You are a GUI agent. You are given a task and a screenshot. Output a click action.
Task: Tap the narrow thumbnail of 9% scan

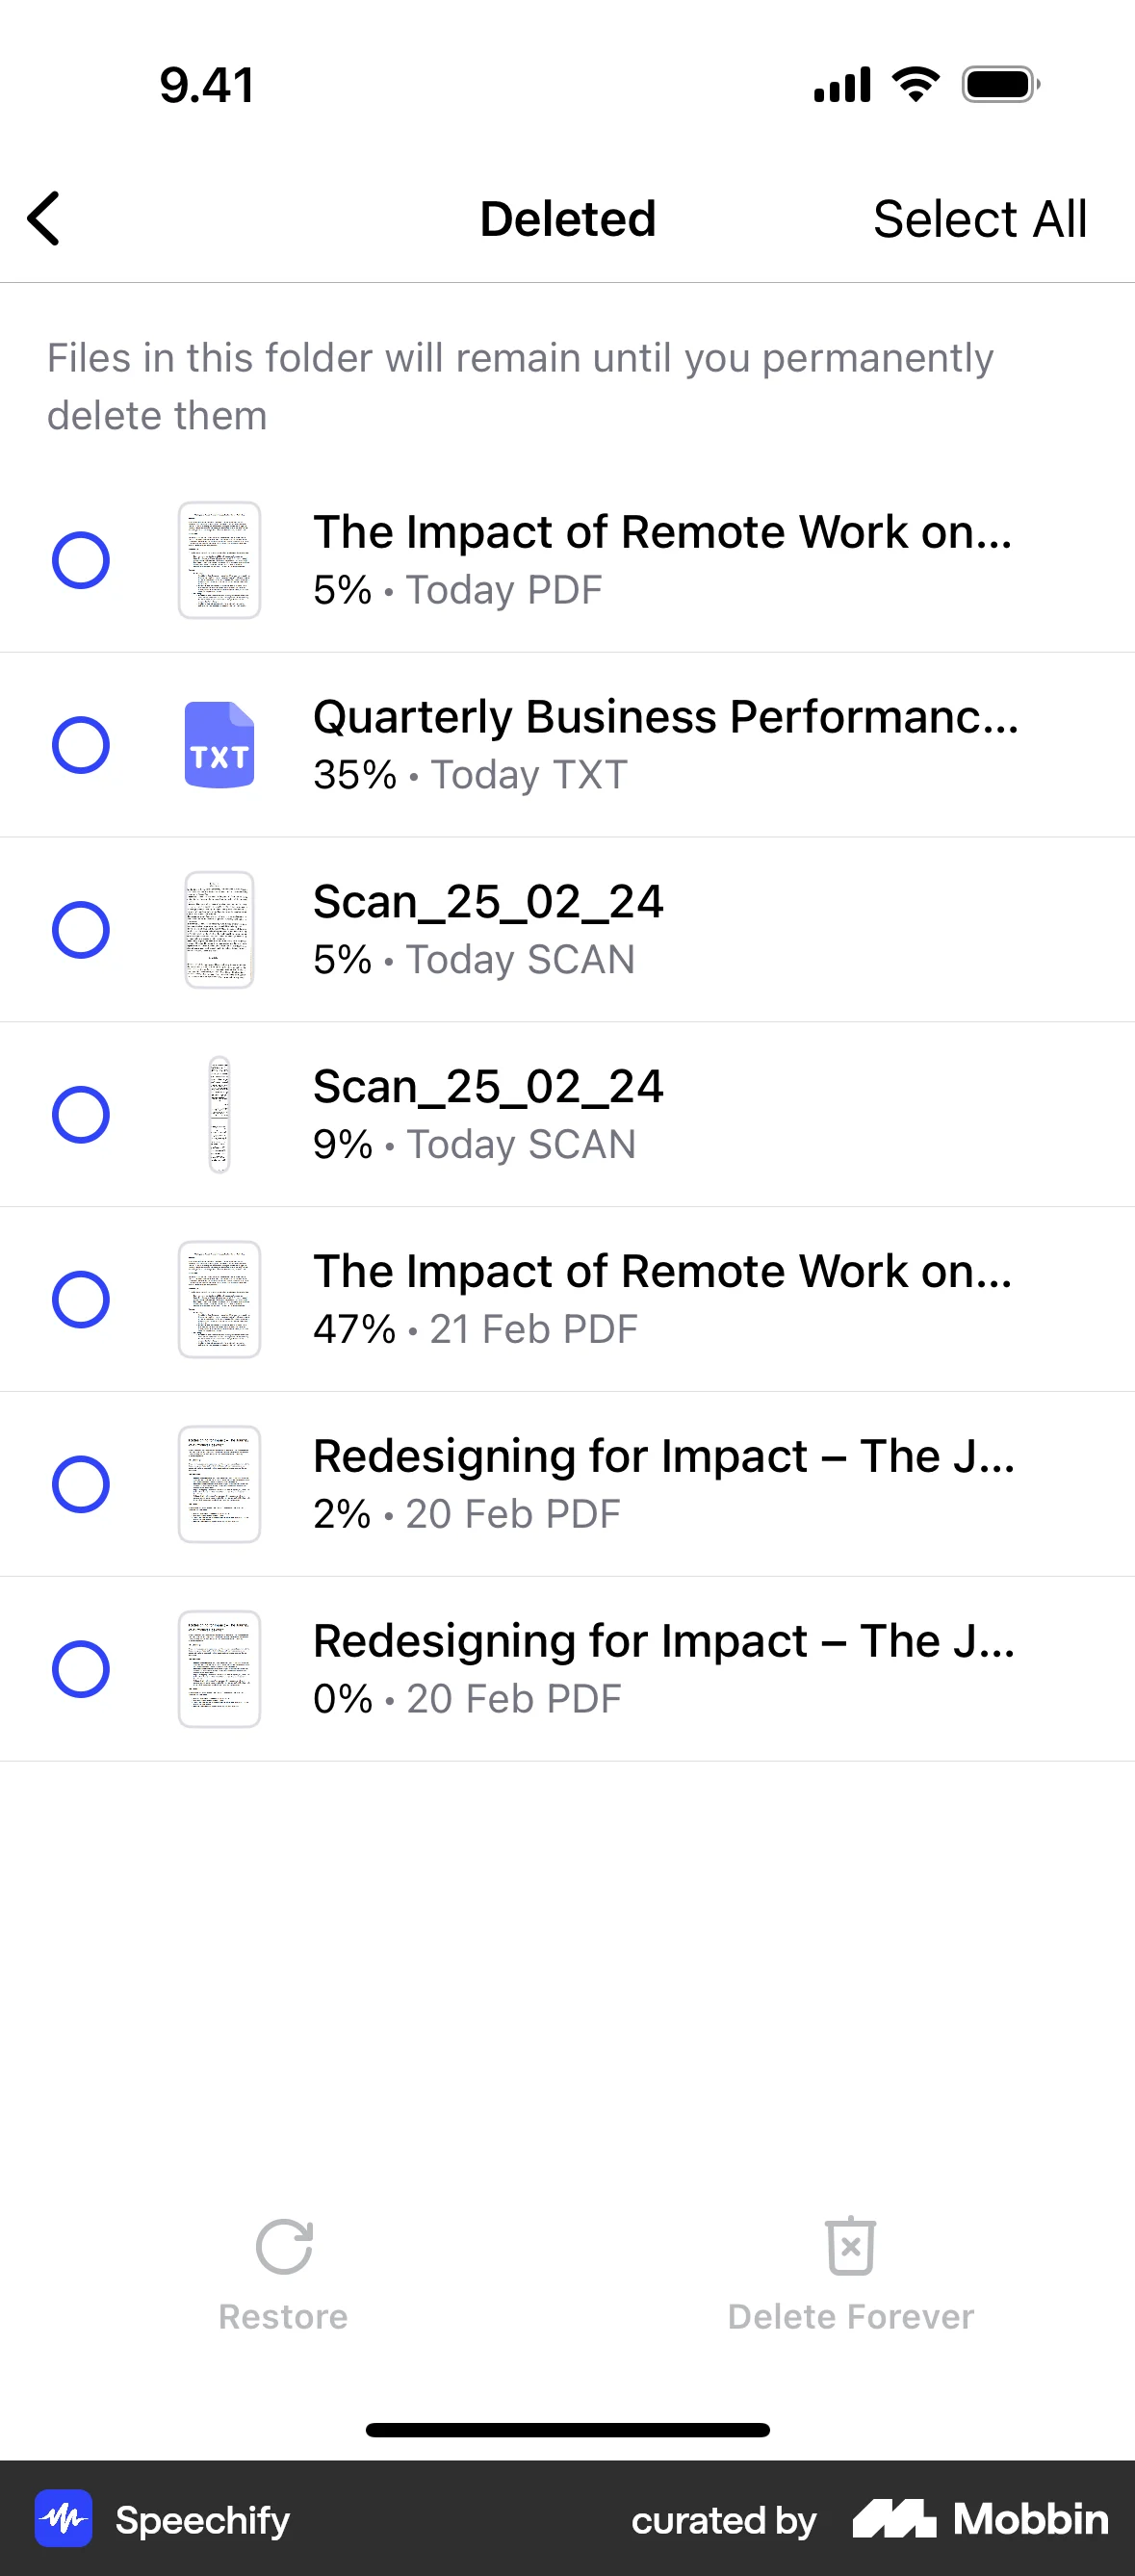point(219,1114)
